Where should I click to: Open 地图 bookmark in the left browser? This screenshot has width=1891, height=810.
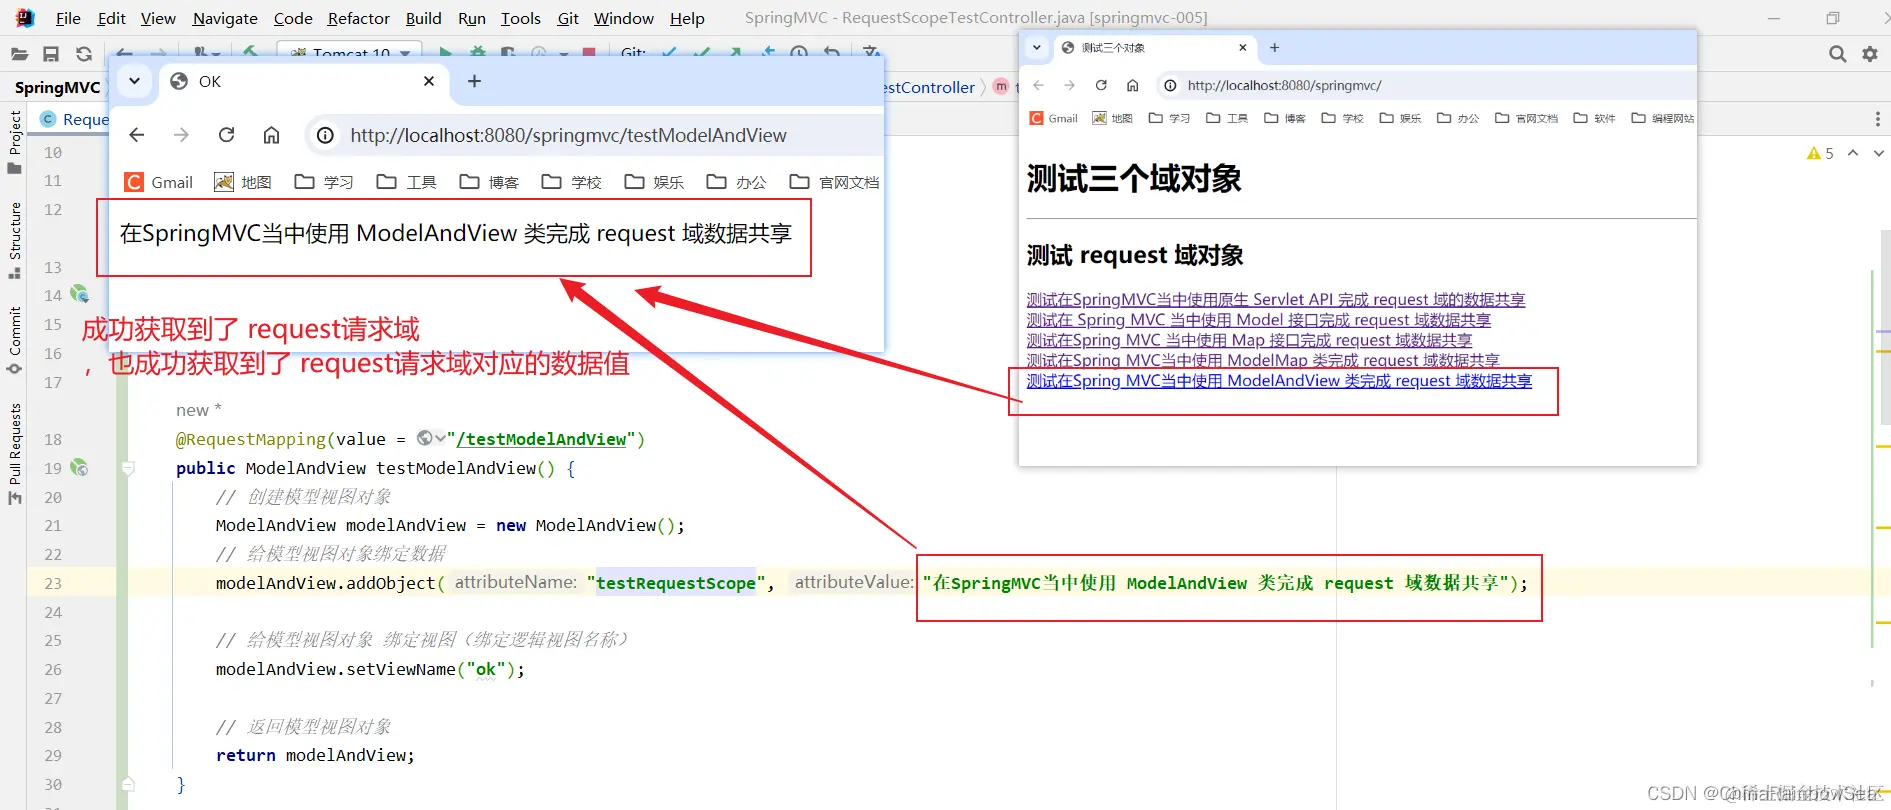pyautogui.click(x=243, y=182)
